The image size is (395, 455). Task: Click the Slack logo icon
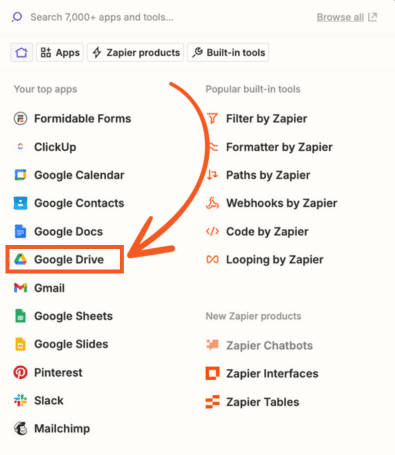click(x=20, y=400)
